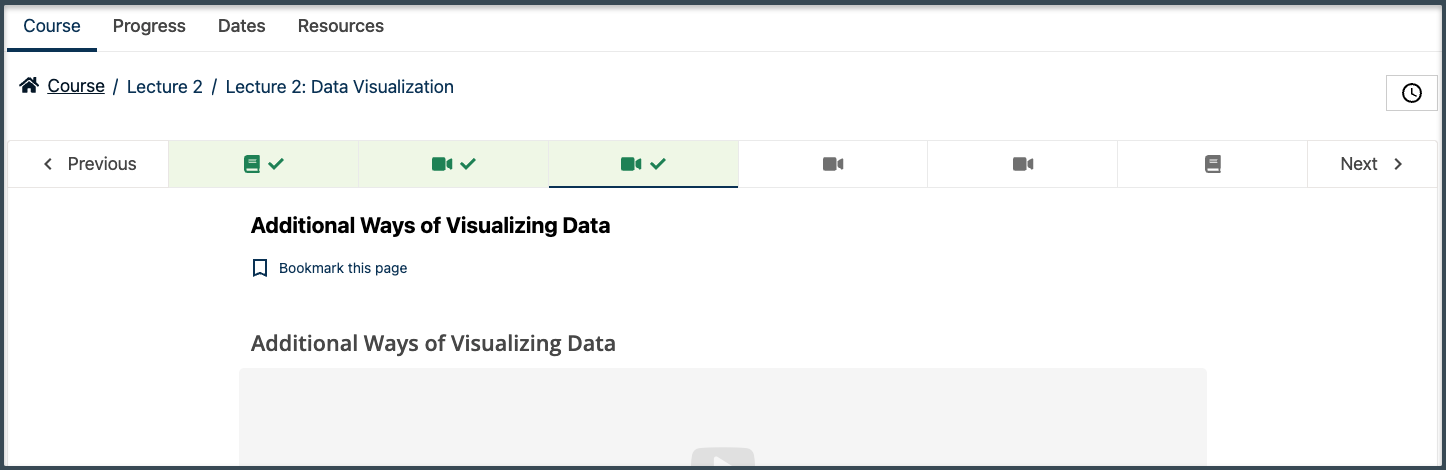Open the second uncompleted video unit
1446x470 pixels.
tap(1022, 164)
